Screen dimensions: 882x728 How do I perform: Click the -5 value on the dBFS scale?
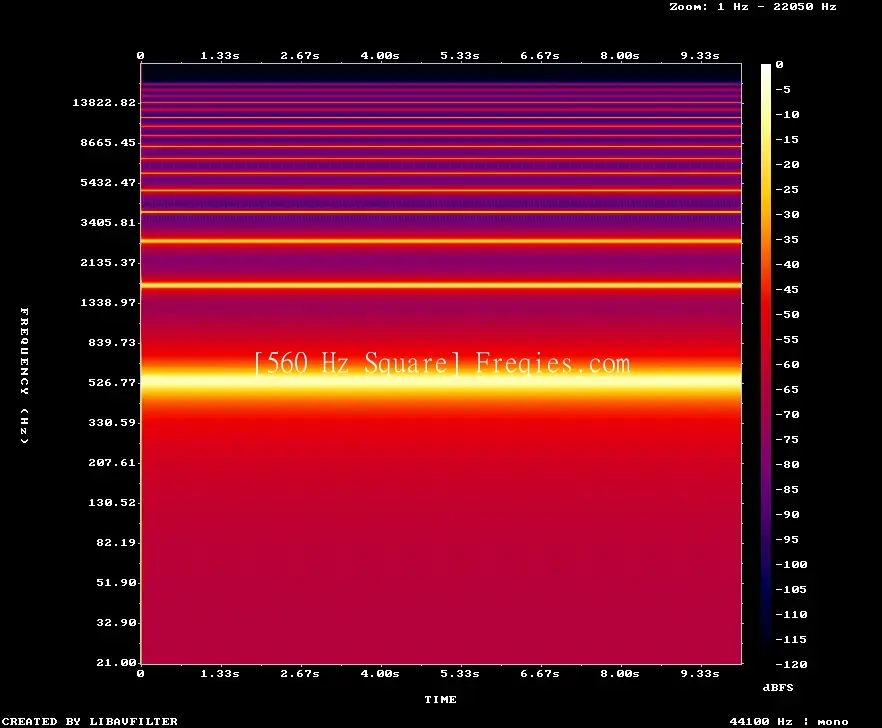tap(783, 89)
